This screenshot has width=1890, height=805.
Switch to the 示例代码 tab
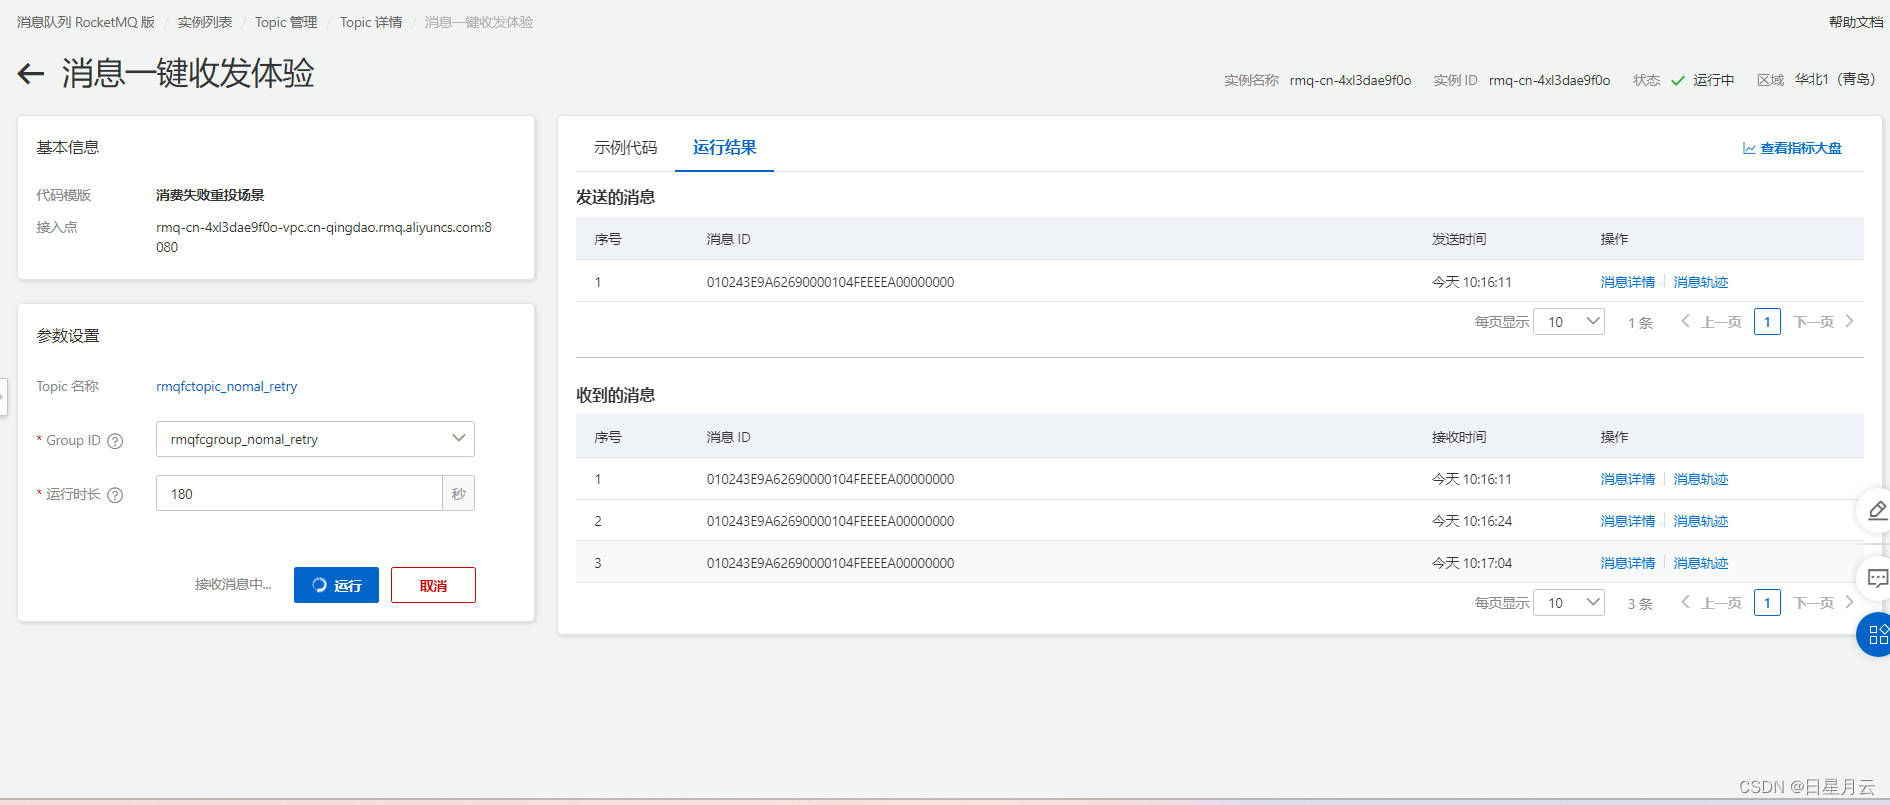[x=625, y=148]
